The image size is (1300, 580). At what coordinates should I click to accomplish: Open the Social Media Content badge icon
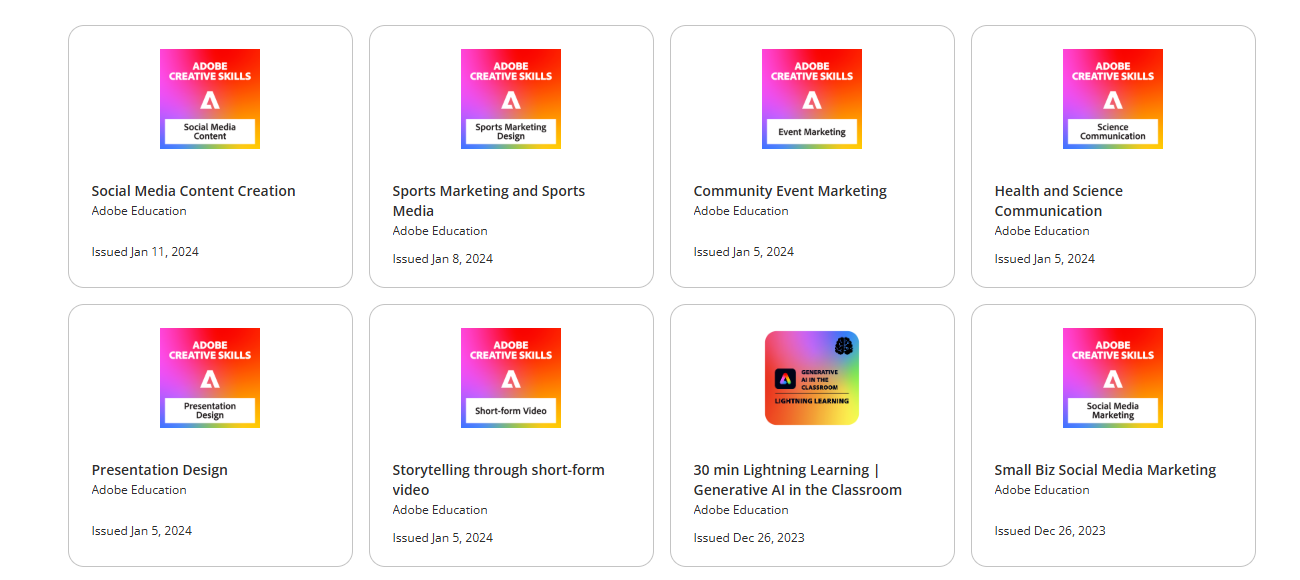click(209, 99)
